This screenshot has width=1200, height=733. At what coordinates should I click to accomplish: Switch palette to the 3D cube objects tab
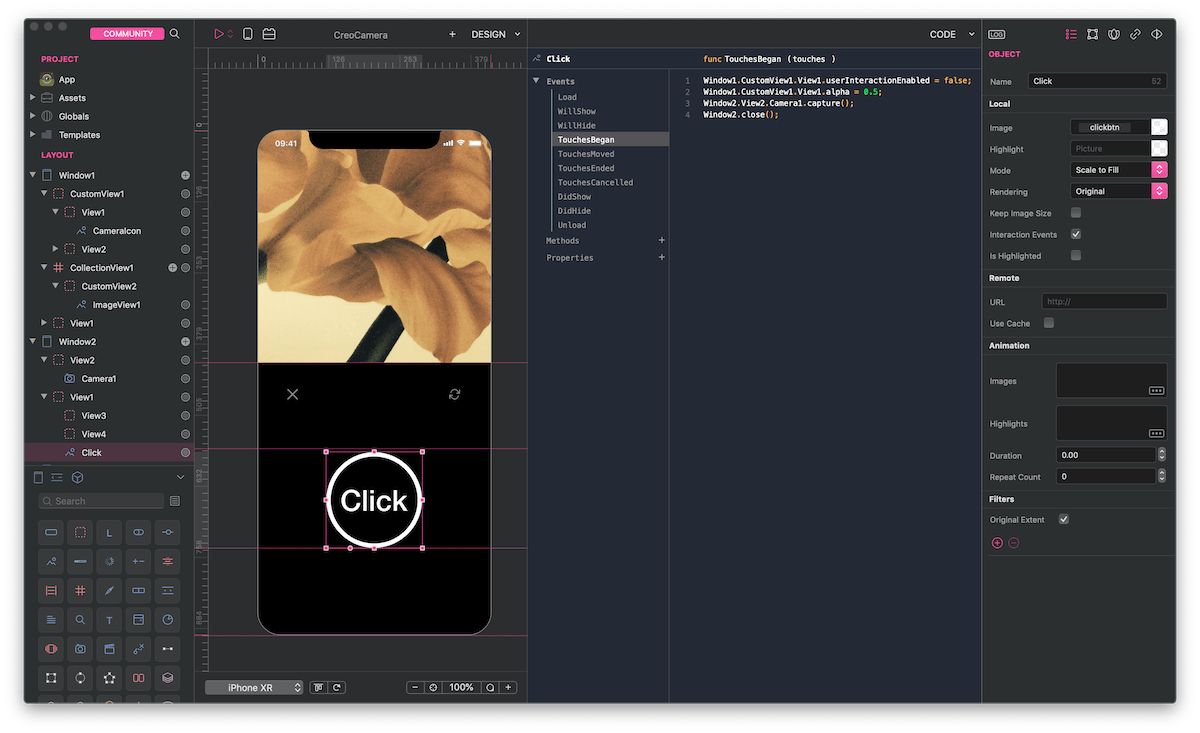(x=77, y=478)
